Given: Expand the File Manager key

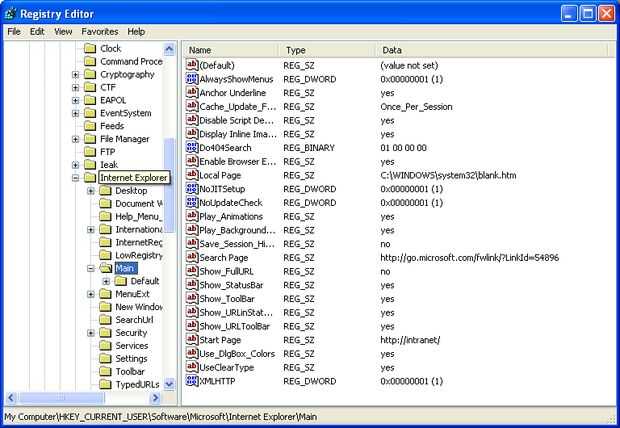Looking at the screenshot, I should point(76,139).
